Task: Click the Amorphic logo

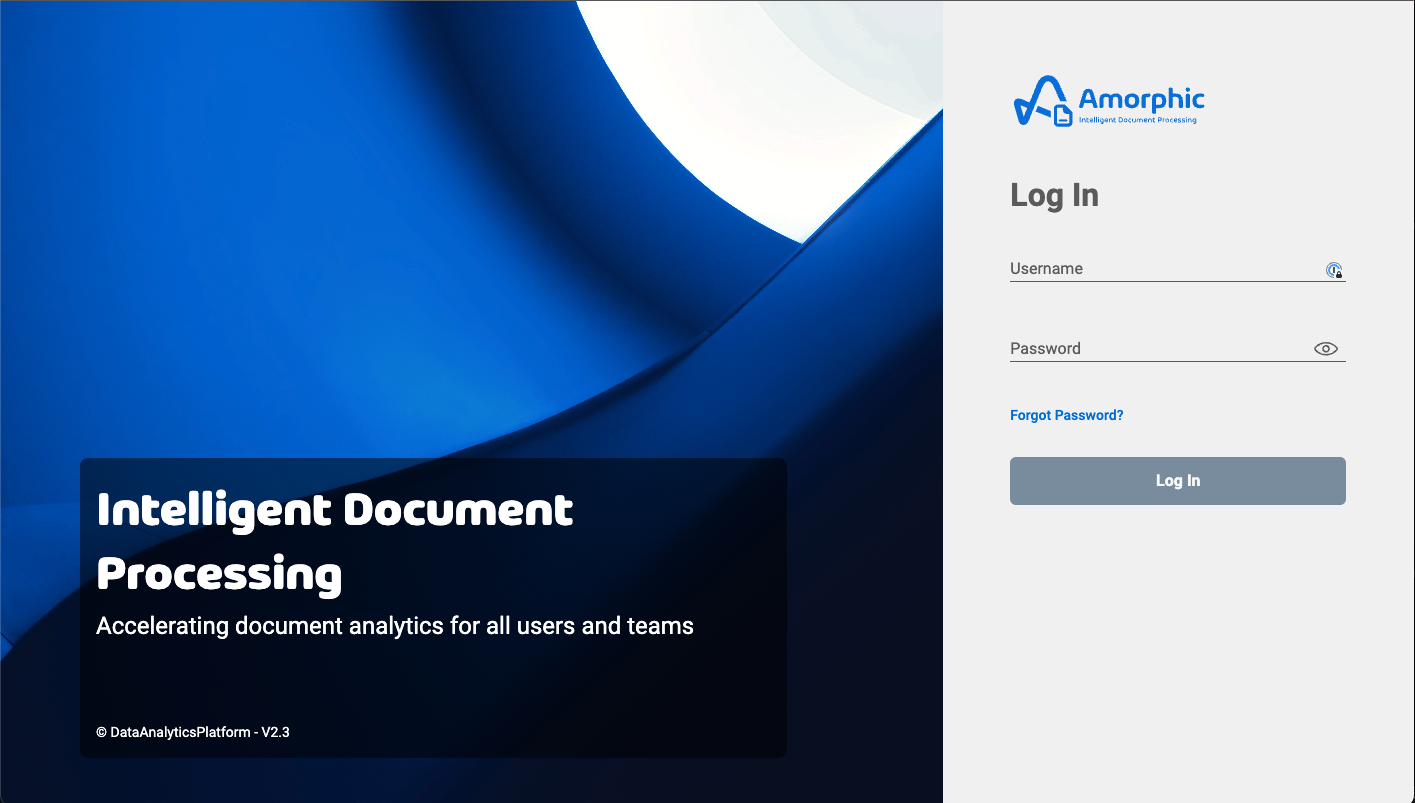Action: [x=1108, y=100]
